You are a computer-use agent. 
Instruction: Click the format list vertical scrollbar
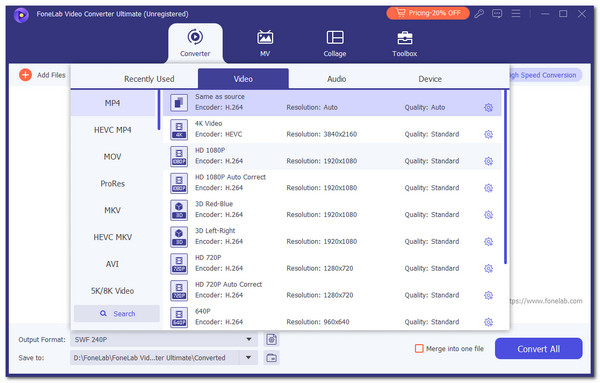[x=159, y=110]
